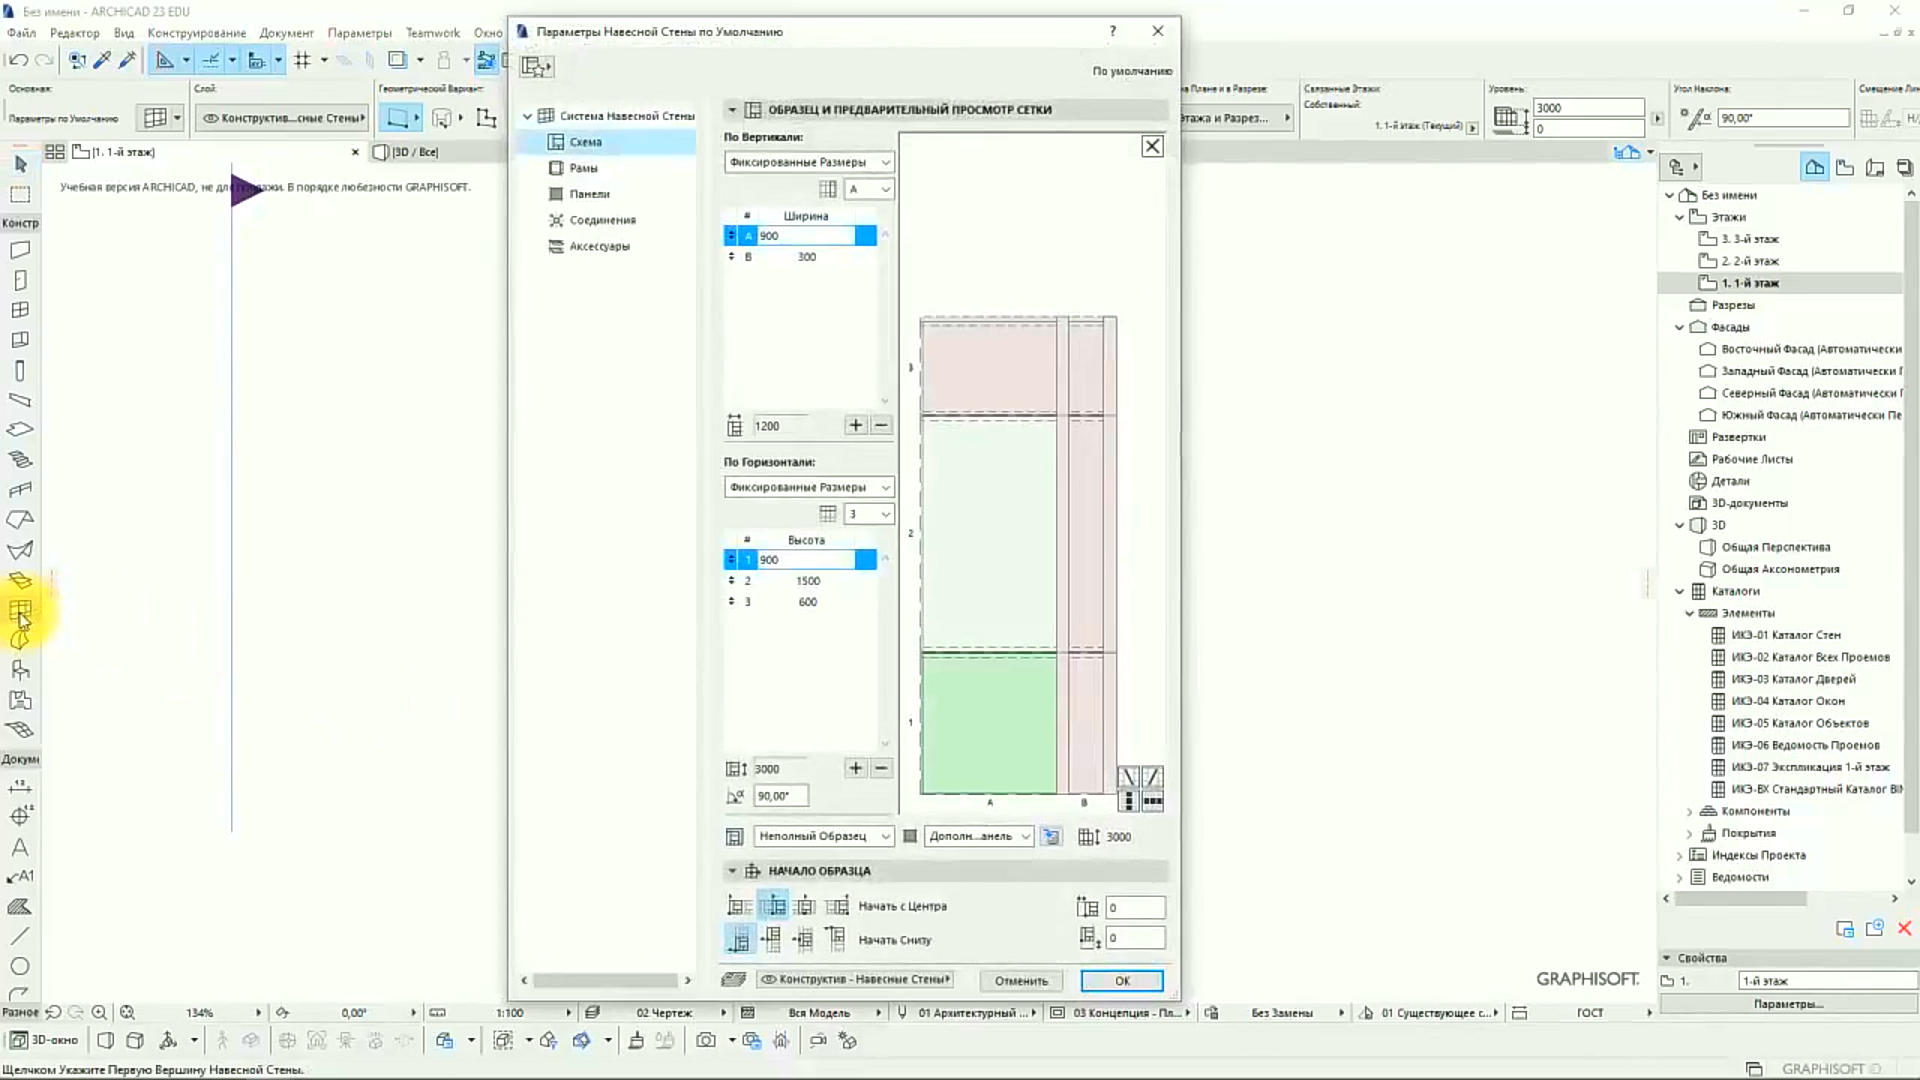Select the Curtain Wall tool in toolbox
Screen dimensions: 1920x1080
20,609
